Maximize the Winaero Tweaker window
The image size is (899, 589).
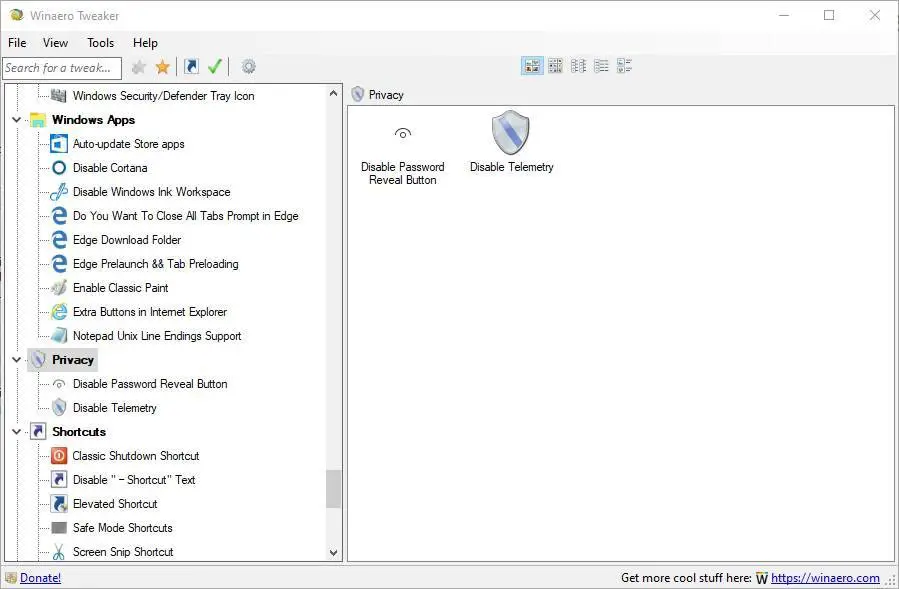829,15
